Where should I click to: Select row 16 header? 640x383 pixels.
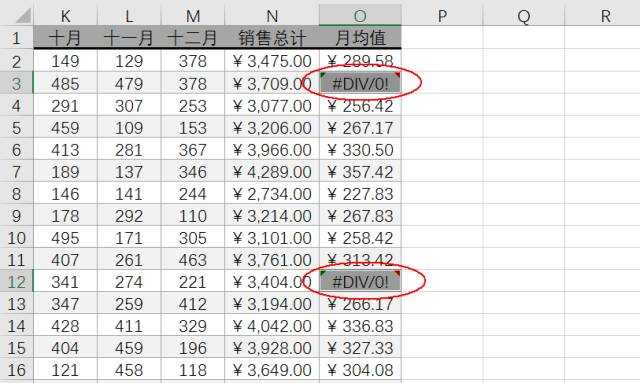[16, 370]
